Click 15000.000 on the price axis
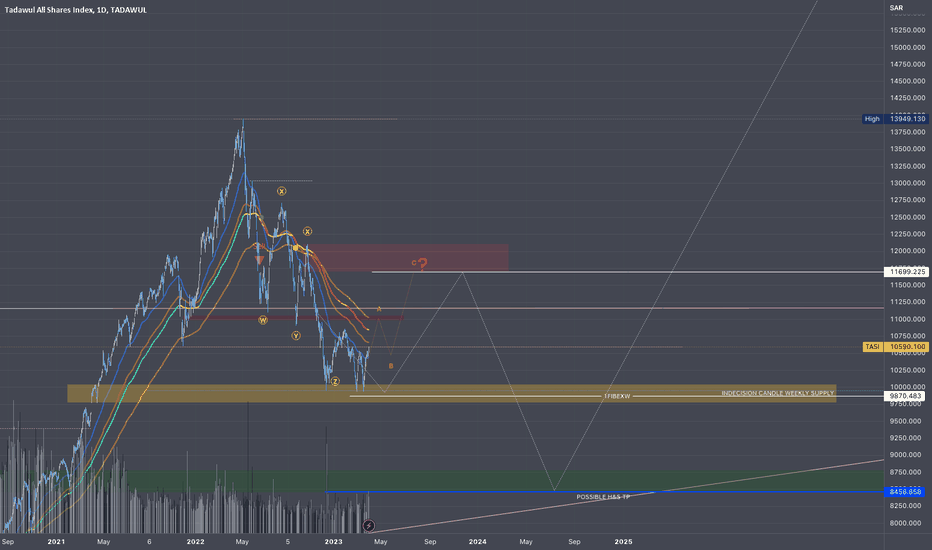 [x=907, y=47]
